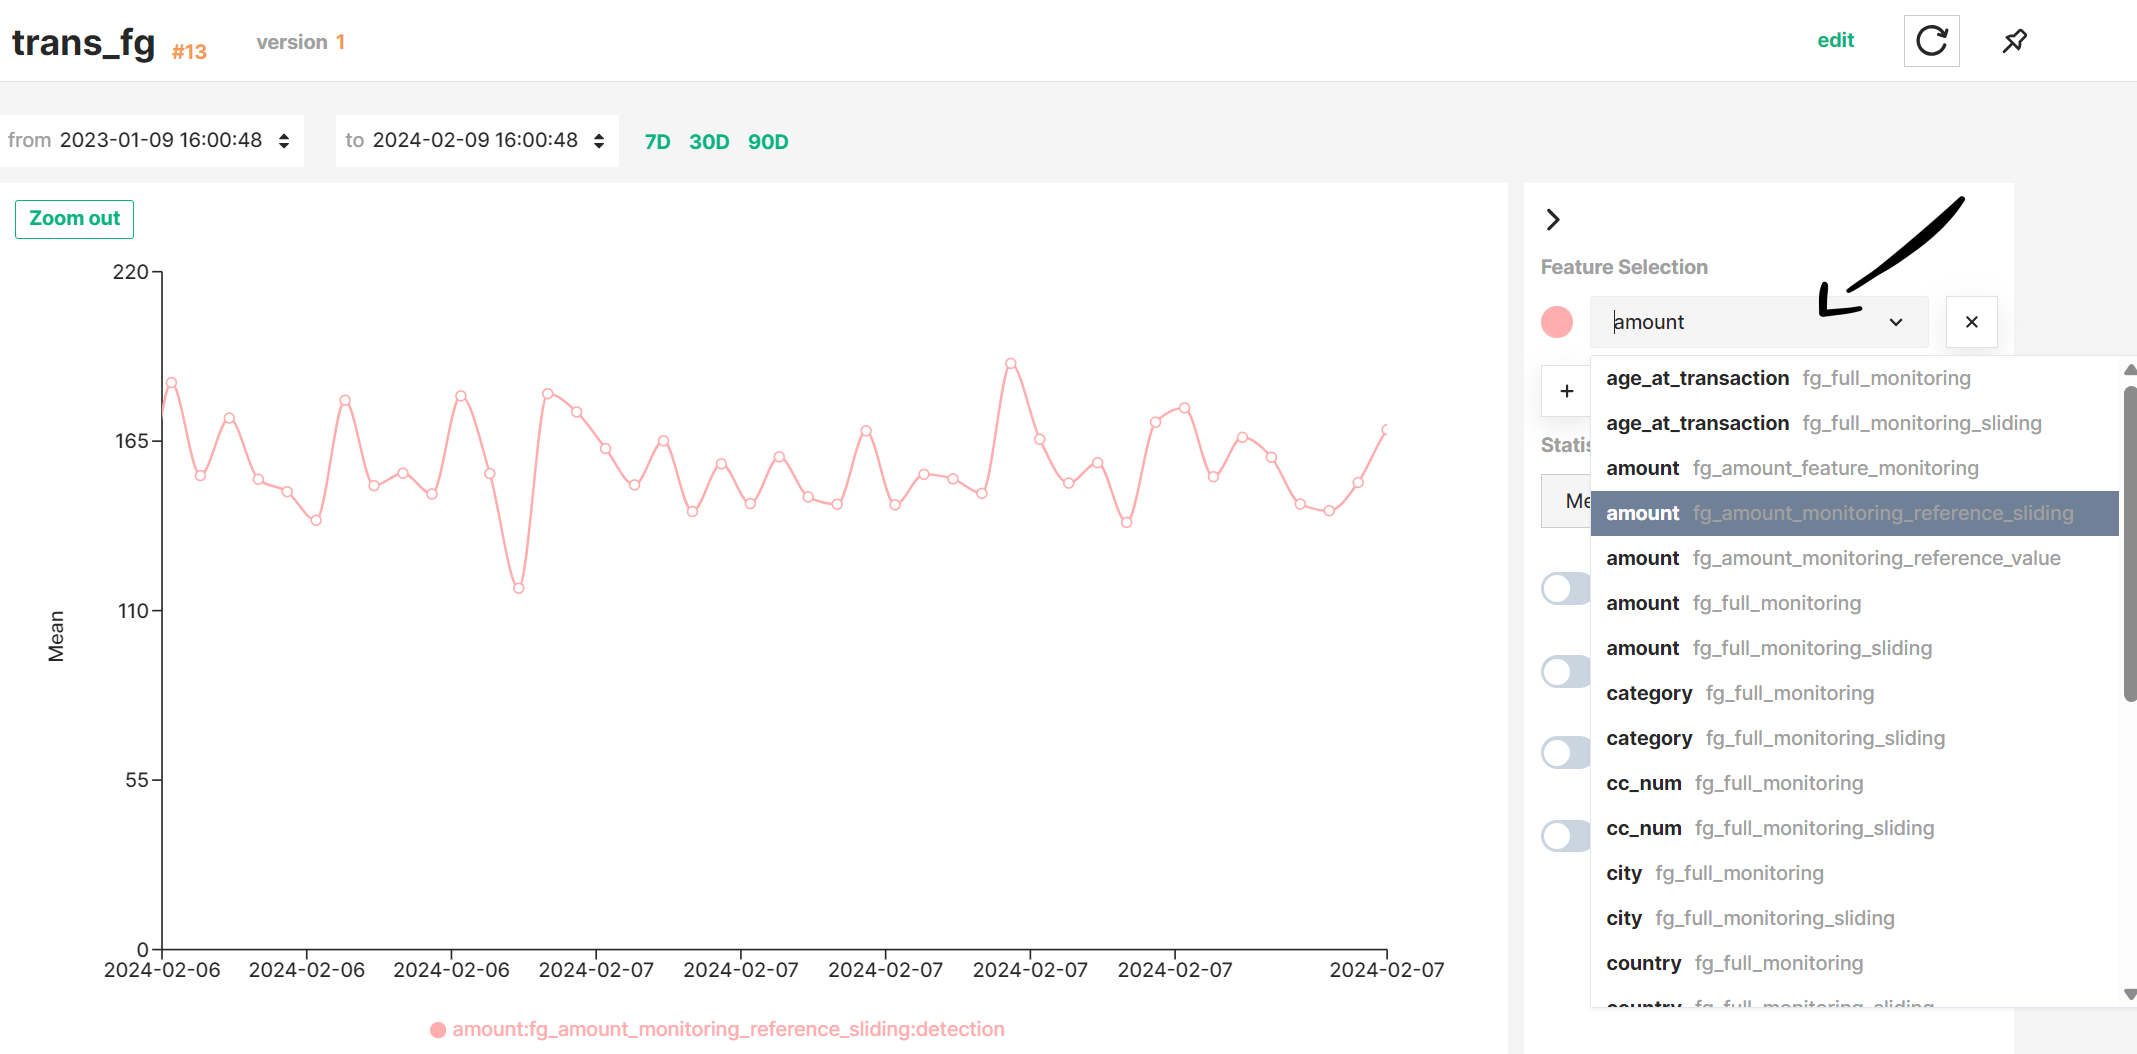This screenshot has width=2137, height=1054.
Task: Open the amount feature selection dropdown
Action: [1895, 321]
